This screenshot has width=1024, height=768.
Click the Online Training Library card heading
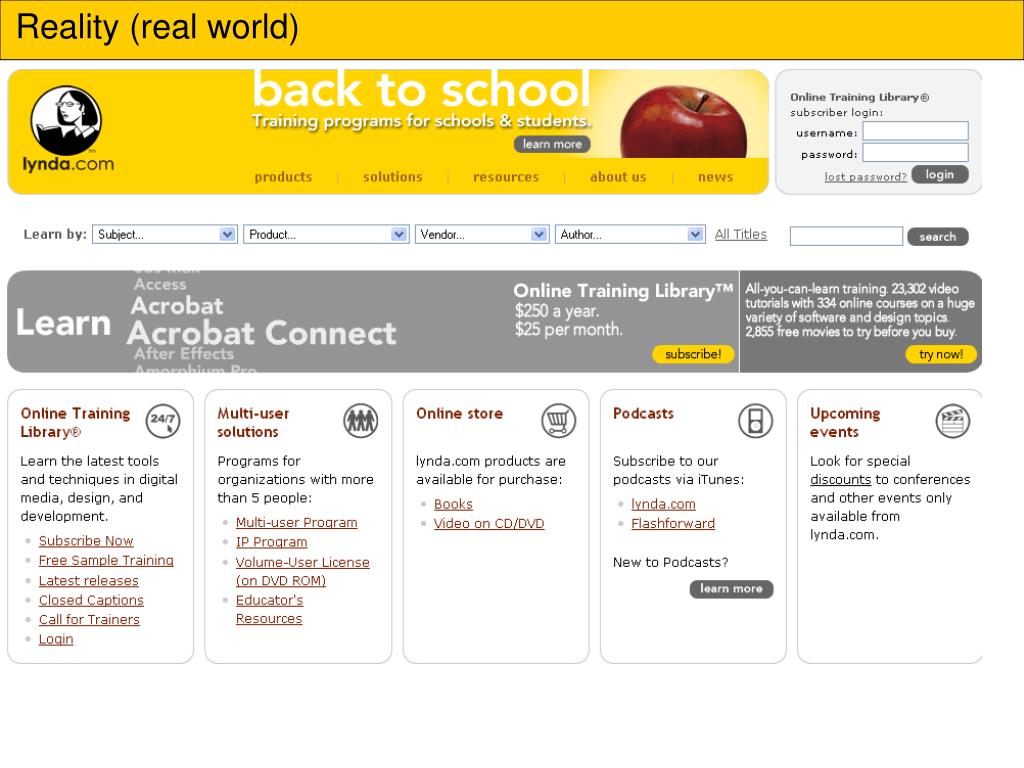pos(75,423)
